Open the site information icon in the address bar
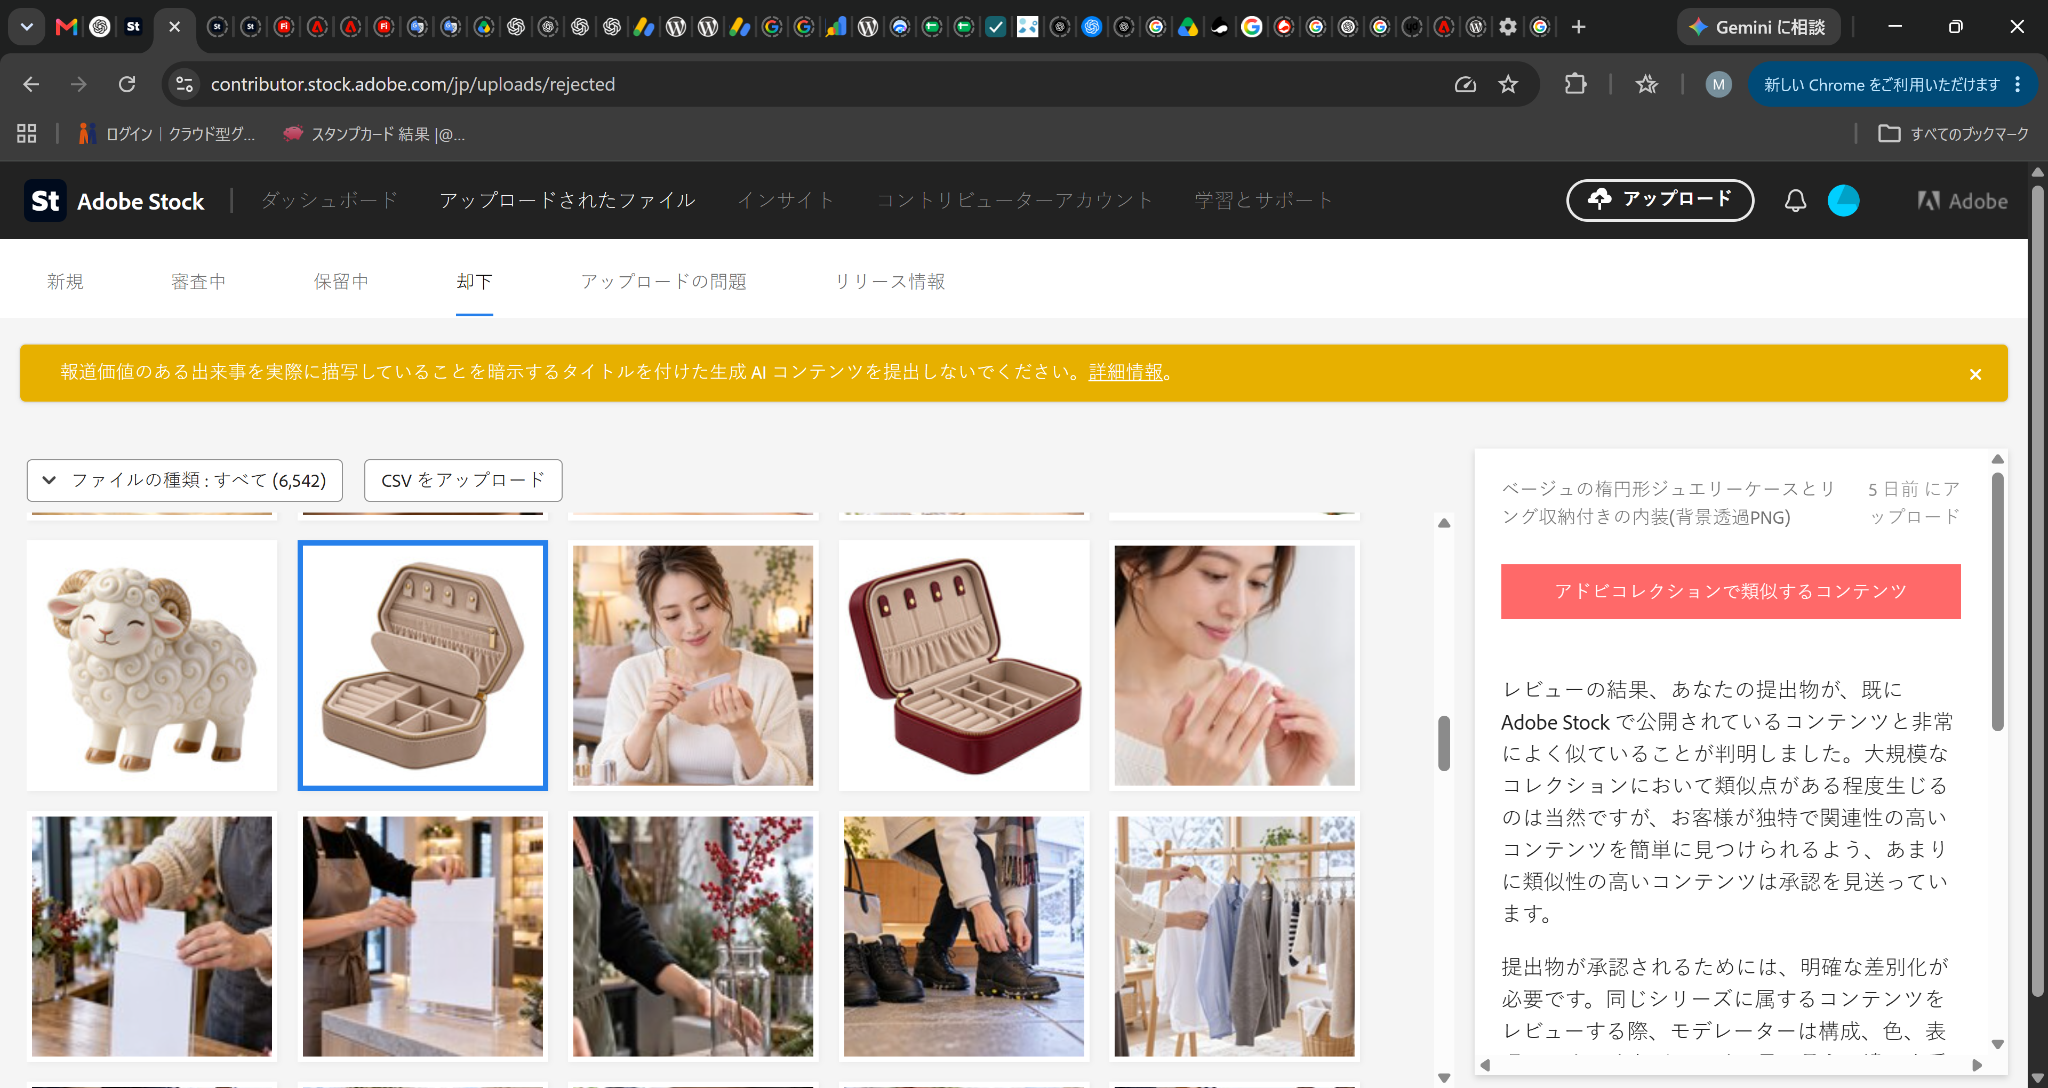The height and width of the screenshot is (1088, 2048). pyautogui.click(x=184, y=84)
